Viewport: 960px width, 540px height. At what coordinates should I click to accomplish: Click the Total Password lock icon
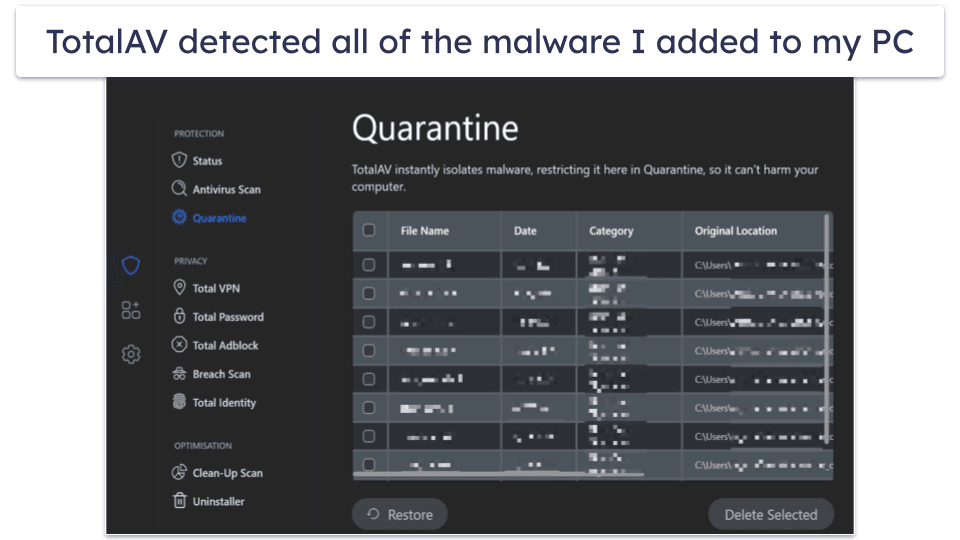[x=179, y=316]
